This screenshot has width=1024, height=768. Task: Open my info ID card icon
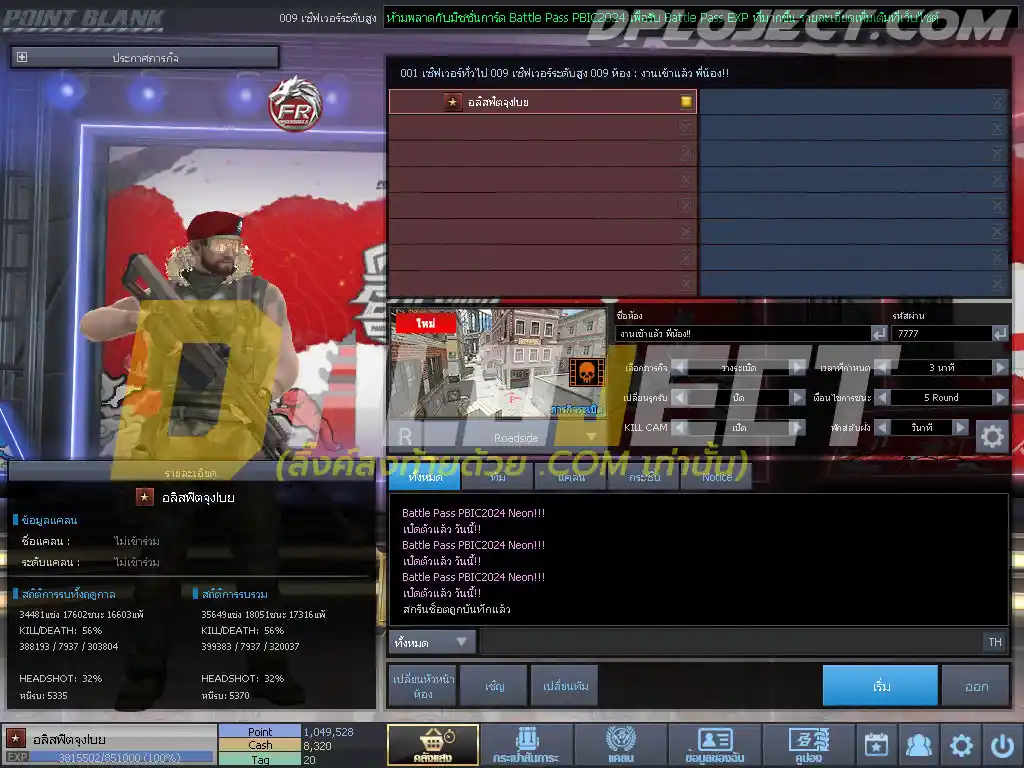pyautogui.click(x=714, y=744)
